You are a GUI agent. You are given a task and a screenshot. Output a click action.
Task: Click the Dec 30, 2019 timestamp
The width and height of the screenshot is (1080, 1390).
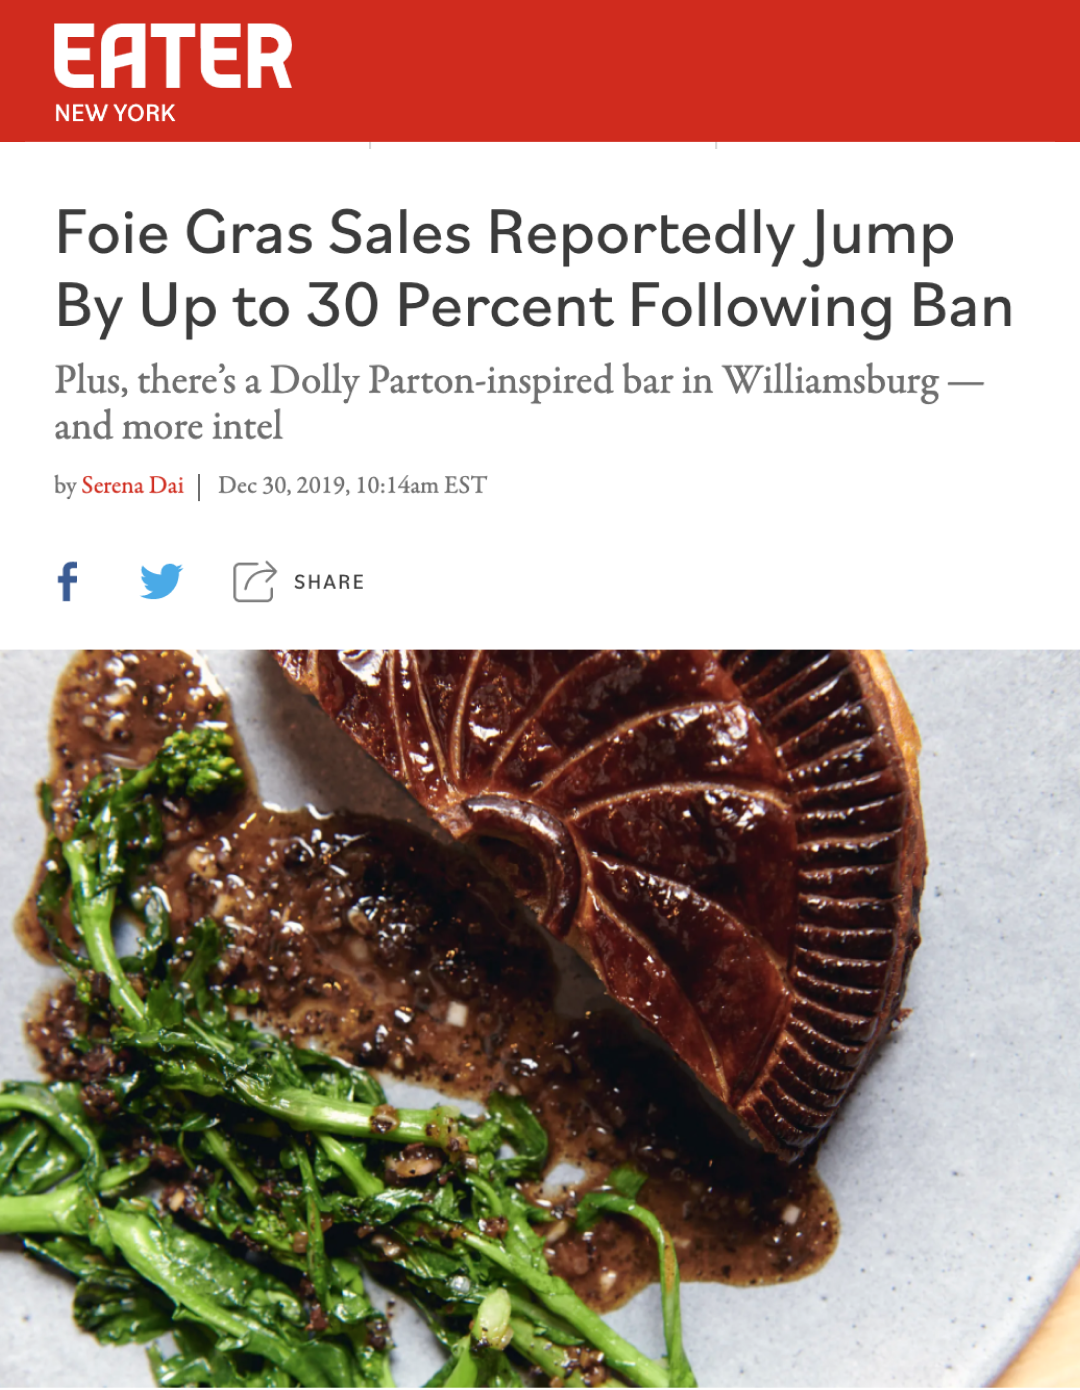[x=352, y=486]
